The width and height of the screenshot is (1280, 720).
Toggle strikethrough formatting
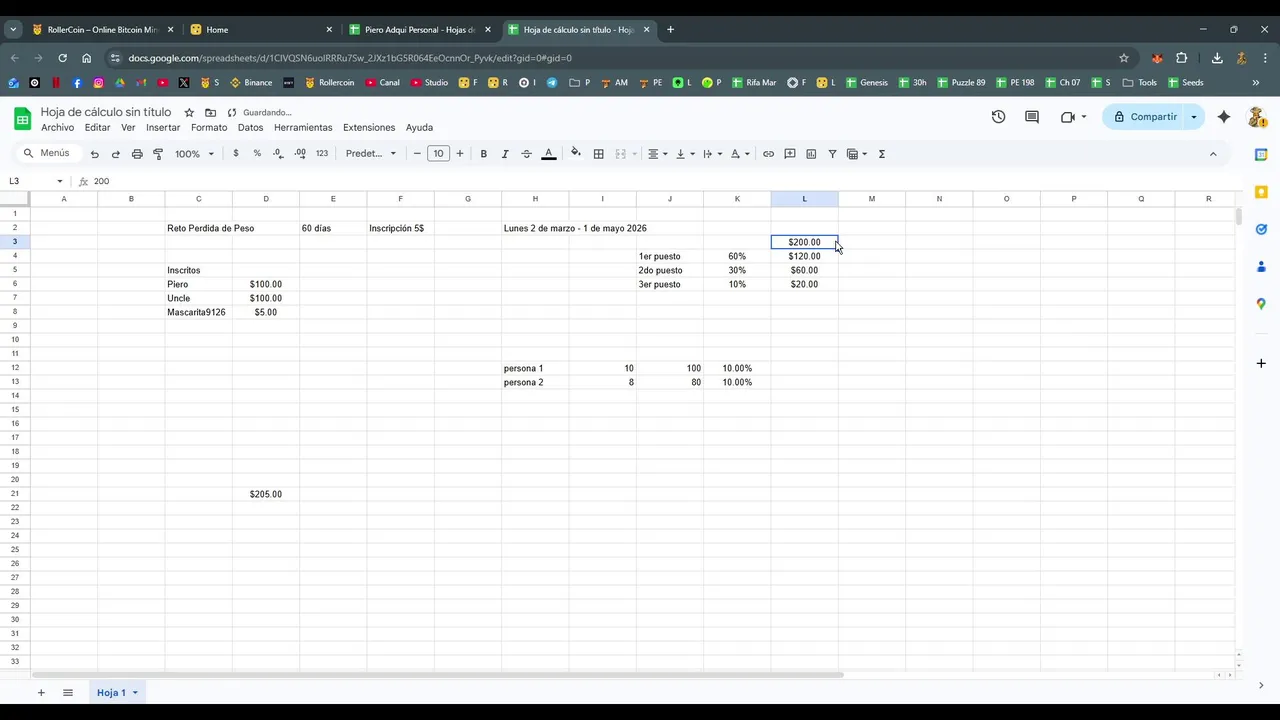click(x=526, y=154)
